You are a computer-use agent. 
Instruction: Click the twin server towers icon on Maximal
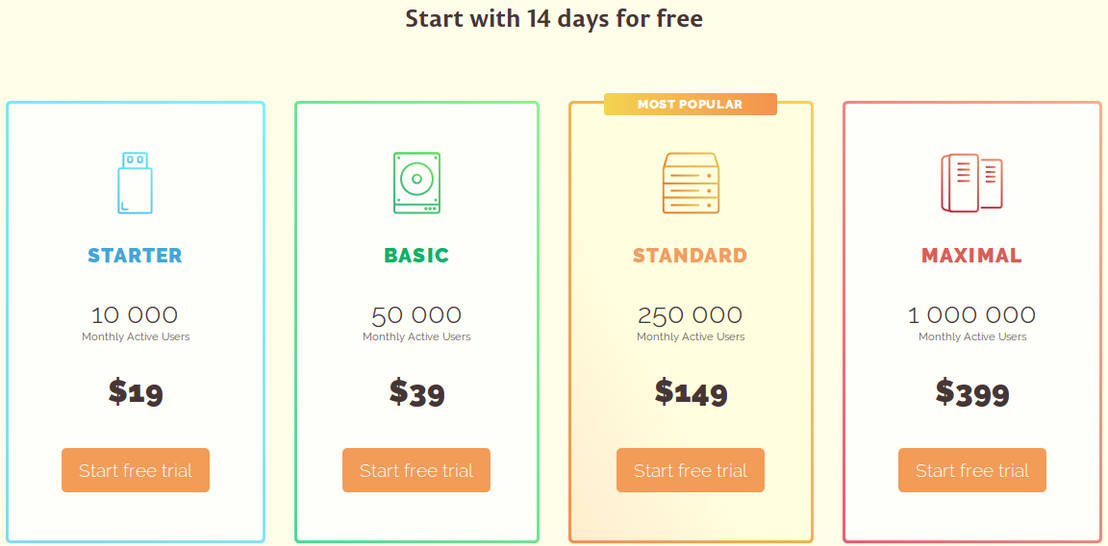971,182
